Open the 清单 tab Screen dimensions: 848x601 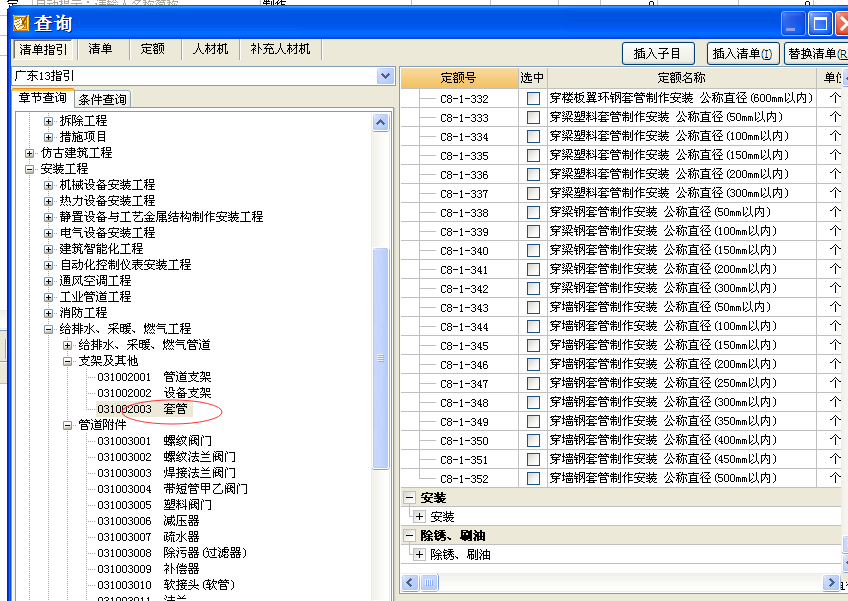(x=101, y=49)
